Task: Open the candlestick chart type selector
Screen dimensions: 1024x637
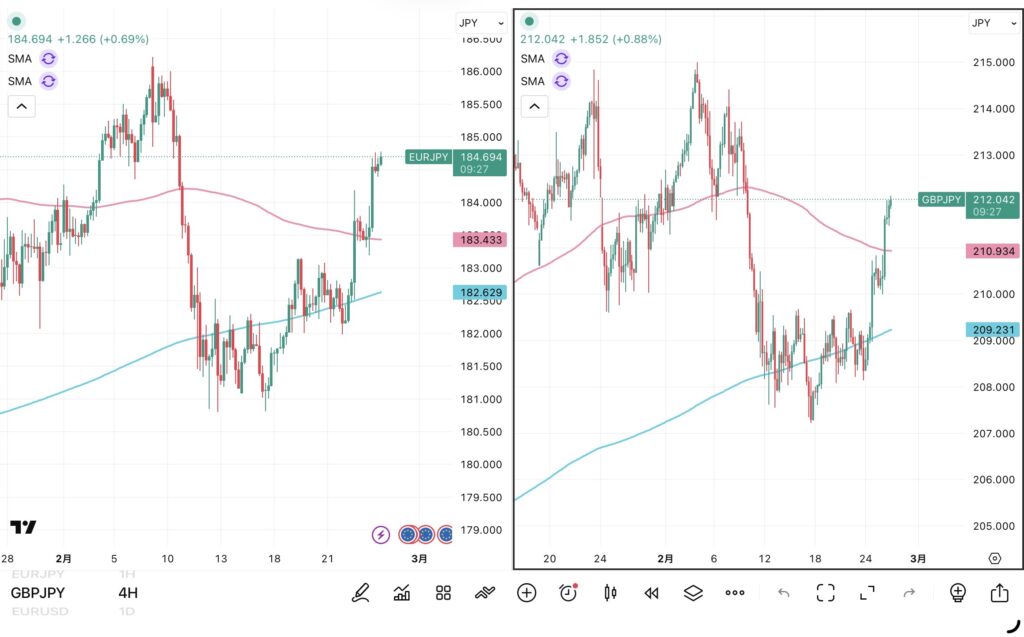Action: tap(610, 593)
